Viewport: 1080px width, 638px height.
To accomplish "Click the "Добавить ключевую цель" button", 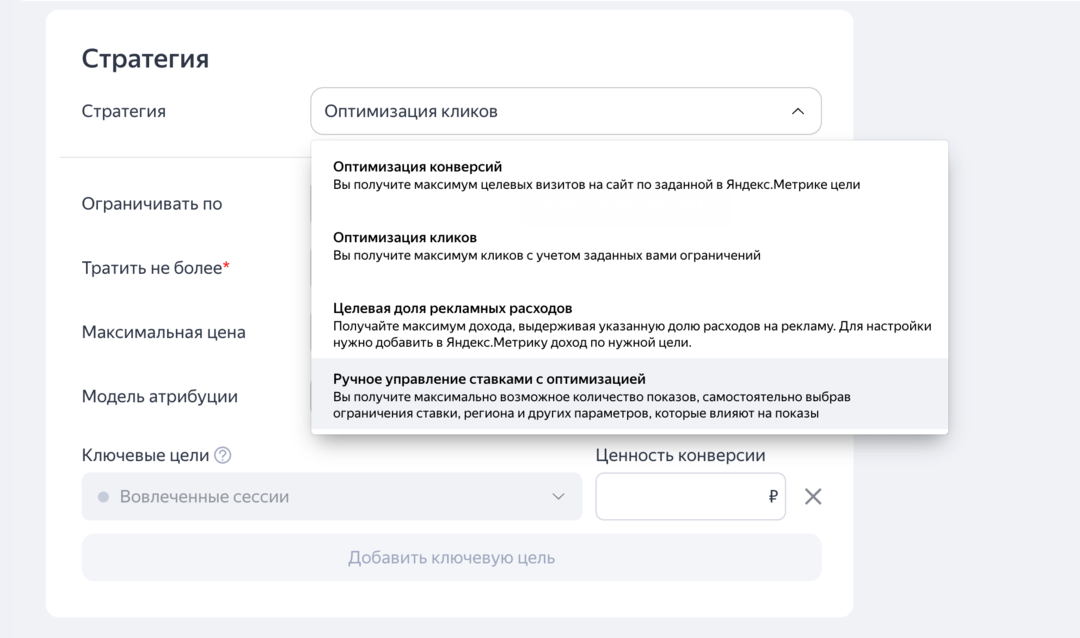I will pos(451,557).
